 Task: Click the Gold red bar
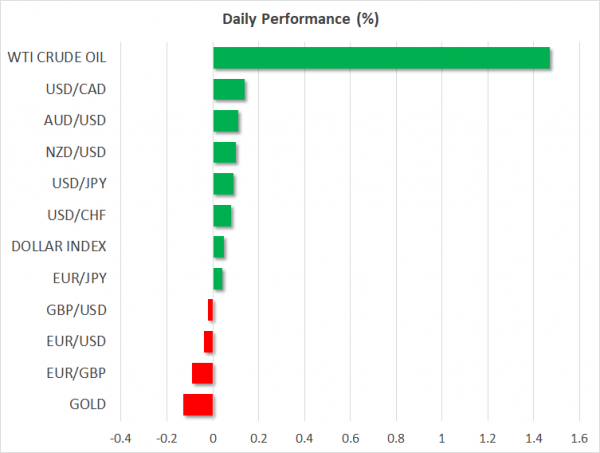(x=198, y=405)
